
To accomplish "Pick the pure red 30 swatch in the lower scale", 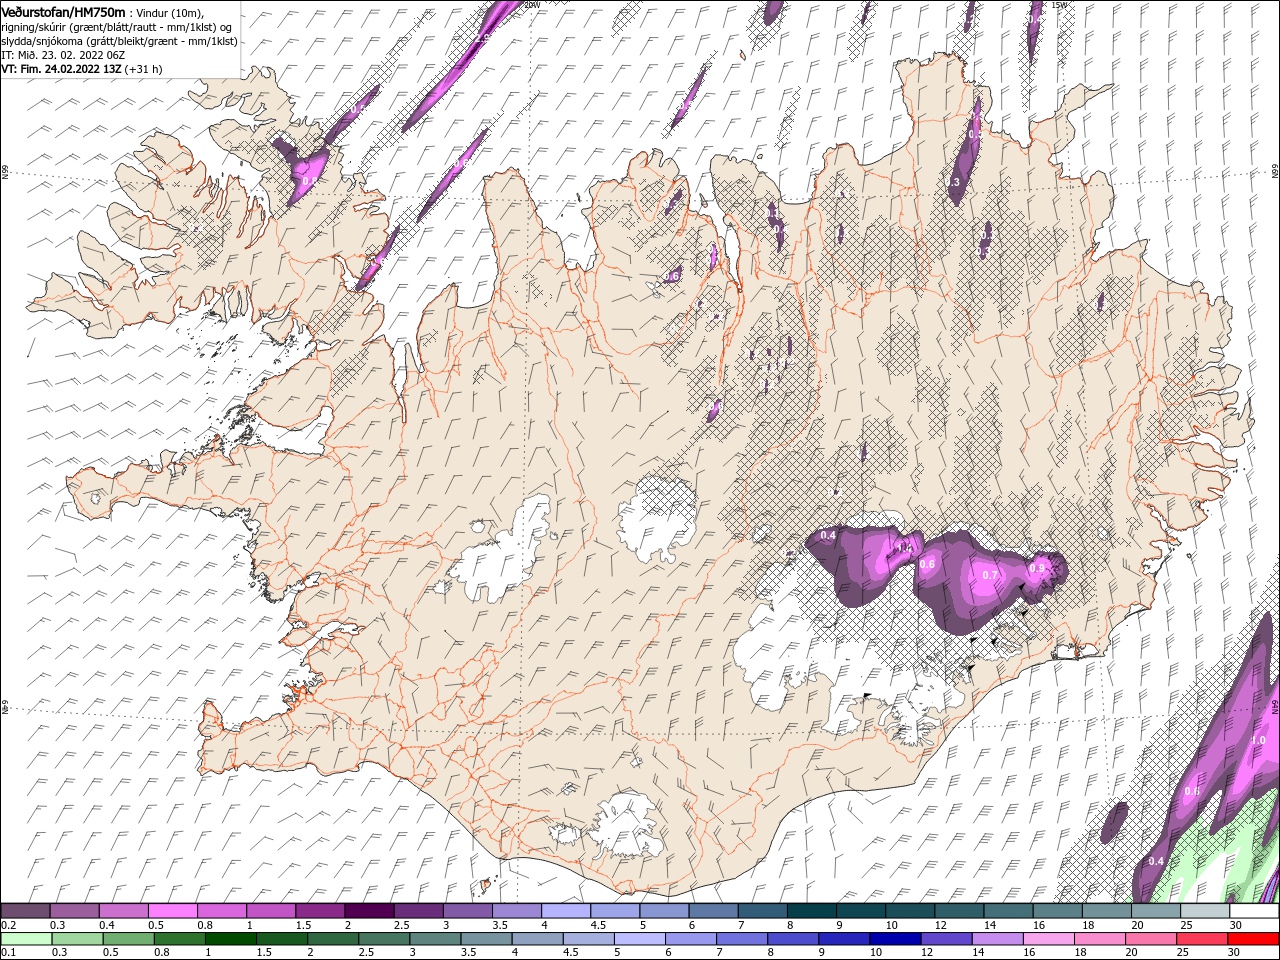I will click(x=1254, y=938).
